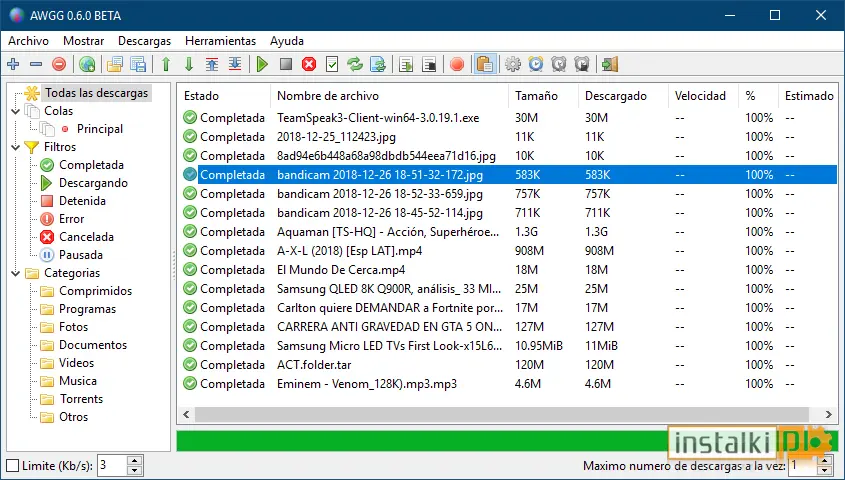Click the red circle delete icon

point(59,65)
